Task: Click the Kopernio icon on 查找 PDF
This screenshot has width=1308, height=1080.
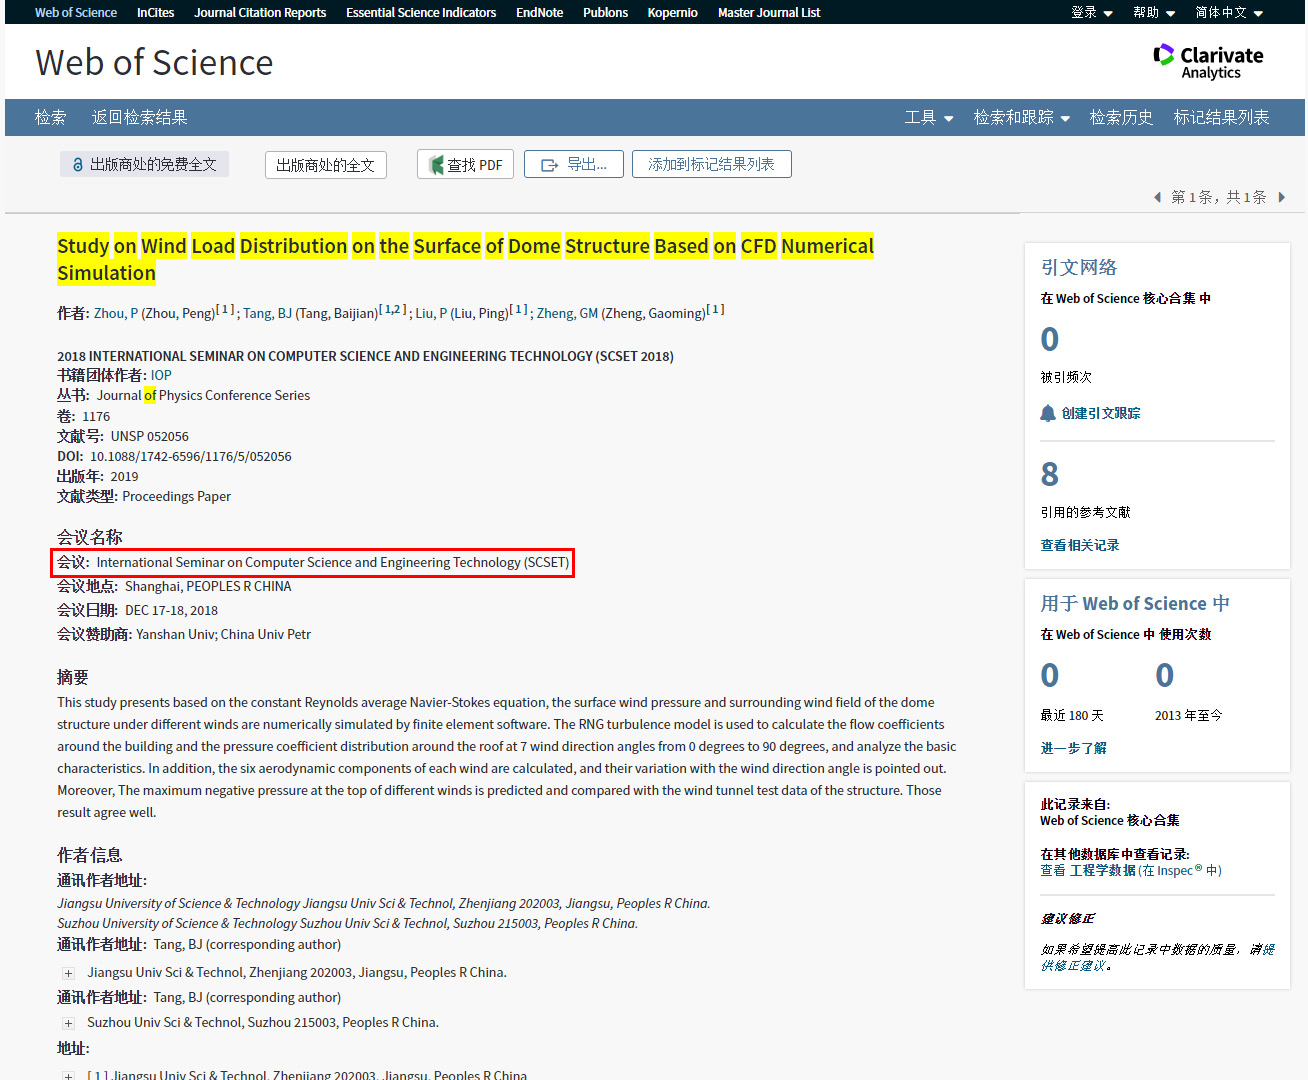Action: pos(437,165)
